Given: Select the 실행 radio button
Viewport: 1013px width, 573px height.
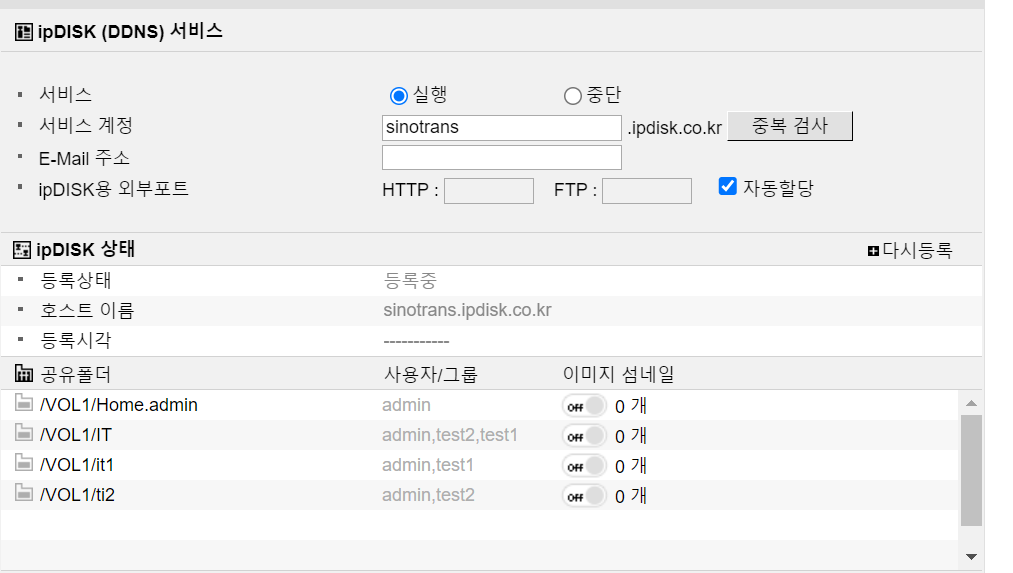Looking at the screenshot, I should [x=399, y=96].
